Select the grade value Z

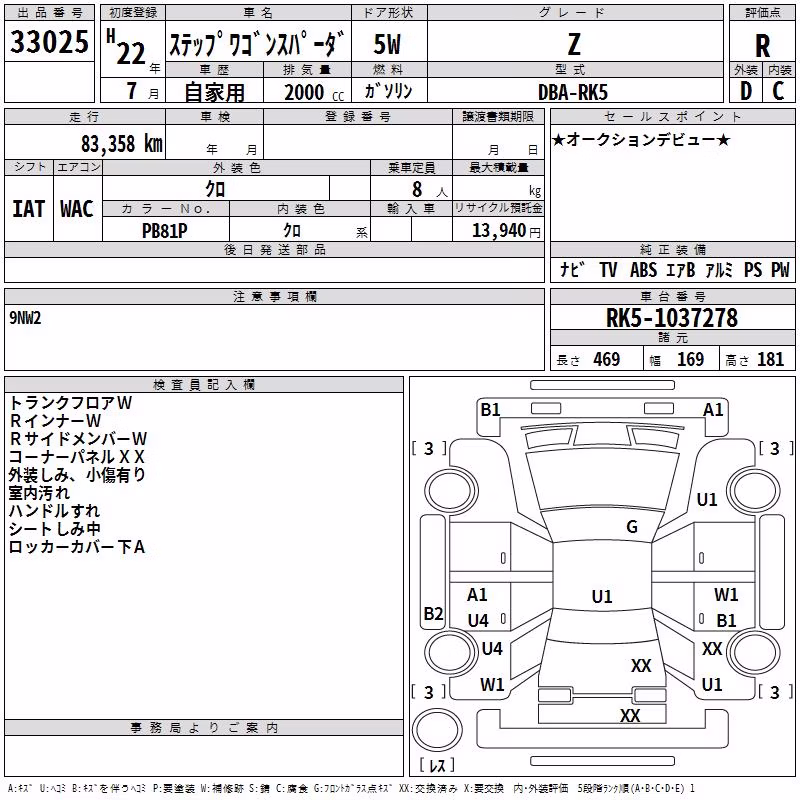[x=574, y=44]
